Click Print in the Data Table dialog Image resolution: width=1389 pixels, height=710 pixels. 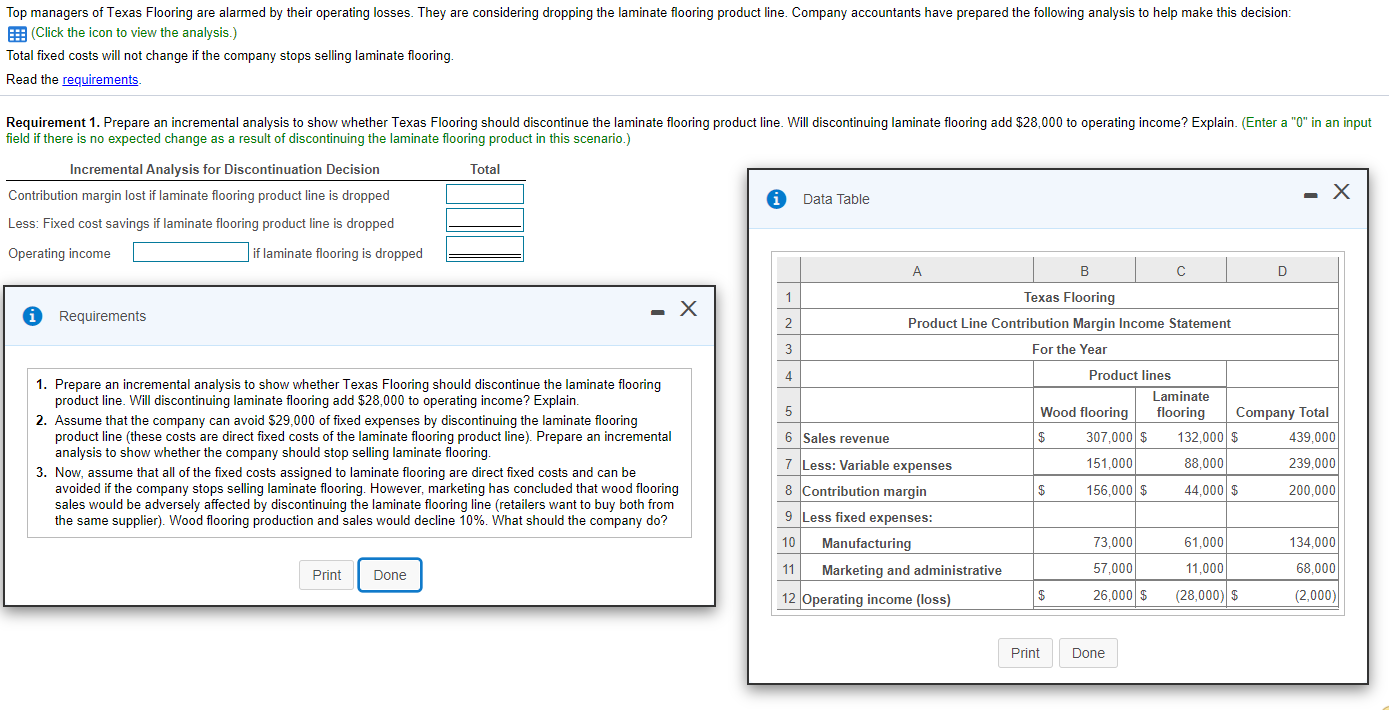click(1025, 653)
